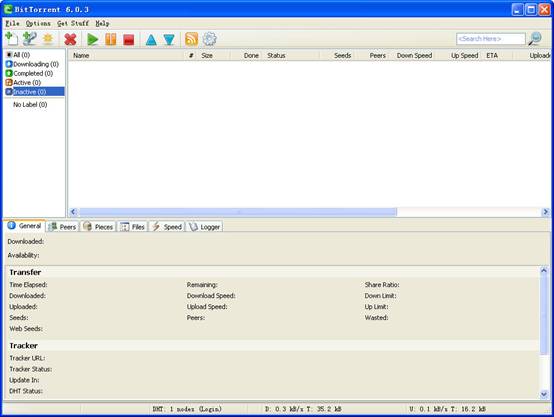
Task: Click the details pane vertical scrollbar thumb
Action: (544, 314)
